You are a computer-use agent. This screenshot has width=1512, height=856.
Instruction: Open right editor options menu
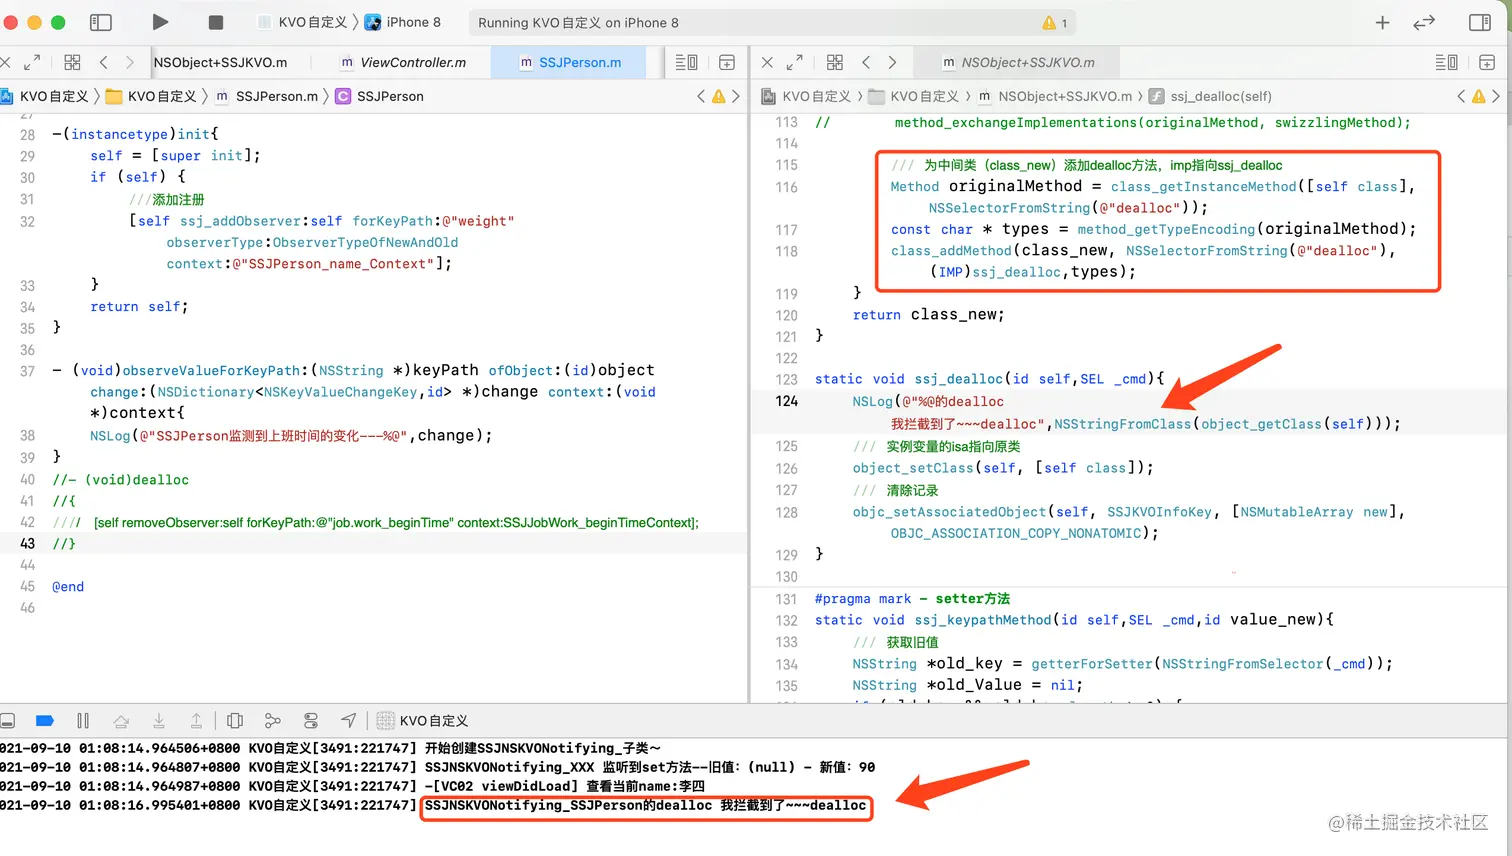click(1446, 62)
